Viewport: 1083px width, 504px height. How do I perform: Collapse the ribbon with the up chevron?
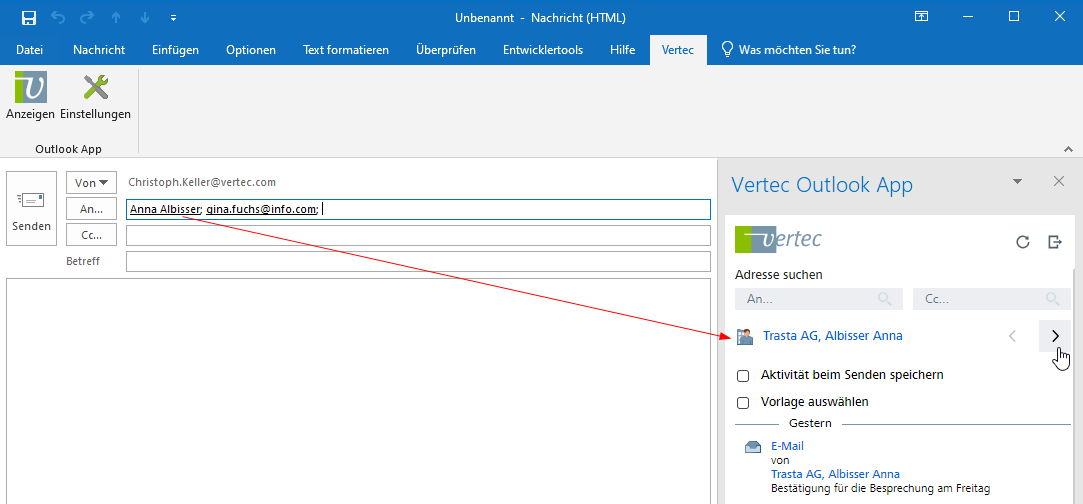[1067, 148]
